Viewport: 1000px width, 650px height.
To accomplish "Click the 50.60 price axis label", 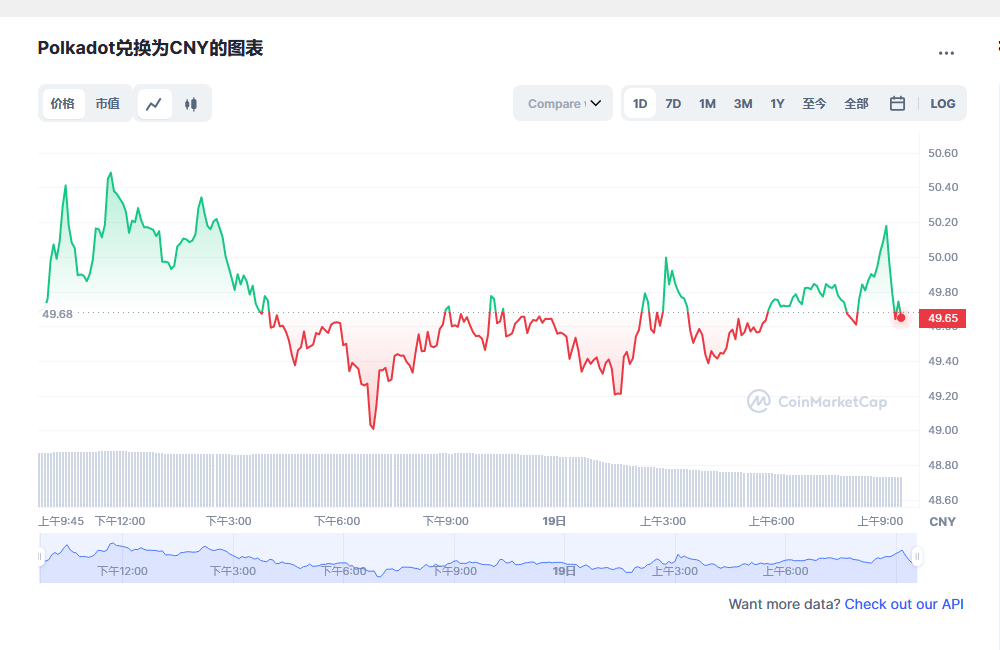I will 943,153.
